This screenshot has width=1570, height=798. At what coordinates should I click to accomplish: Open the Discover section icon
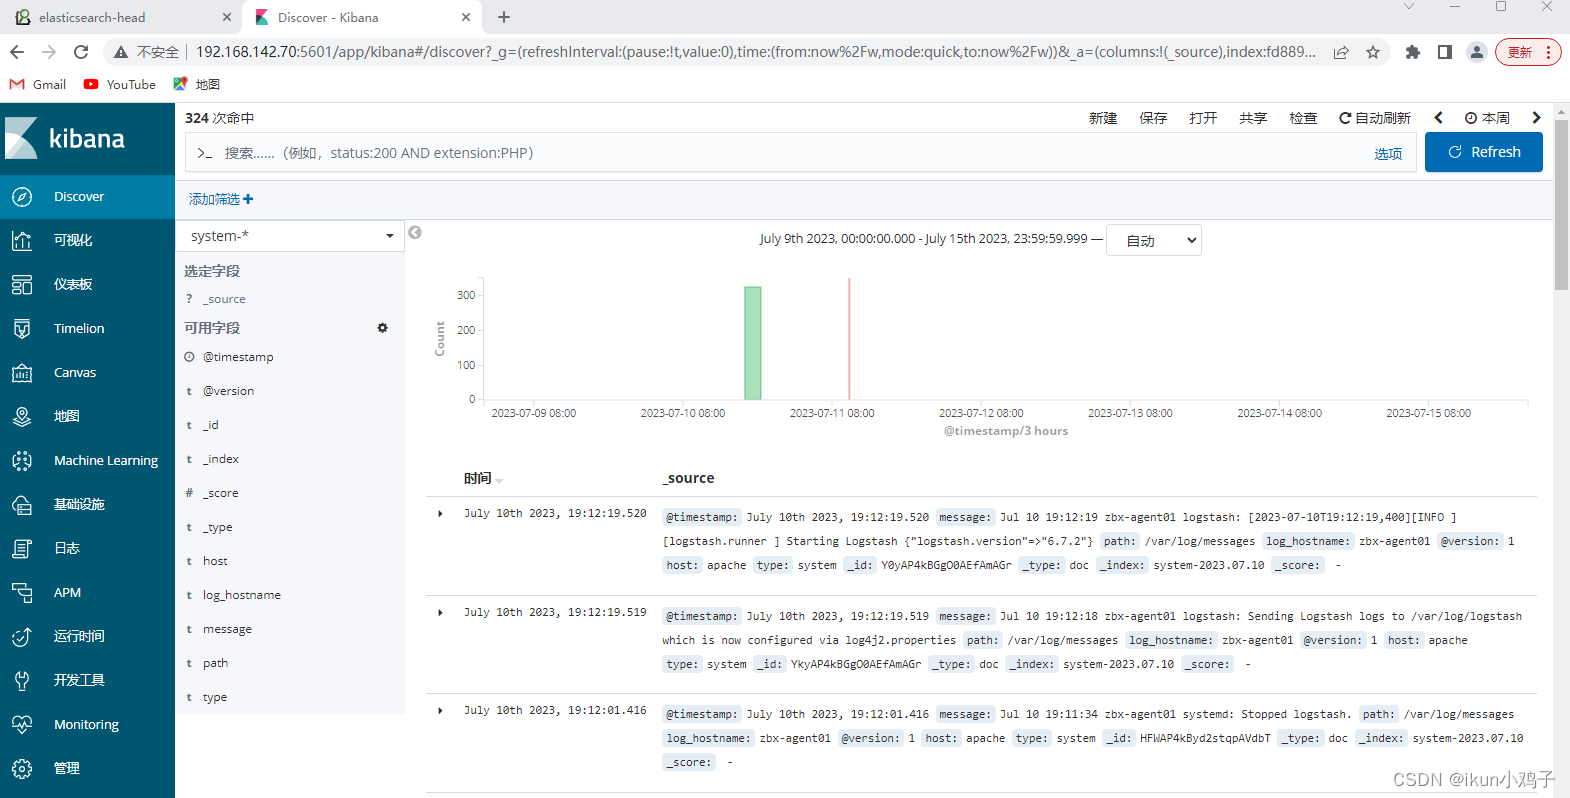pyautogui.click(x=22, y=197)
